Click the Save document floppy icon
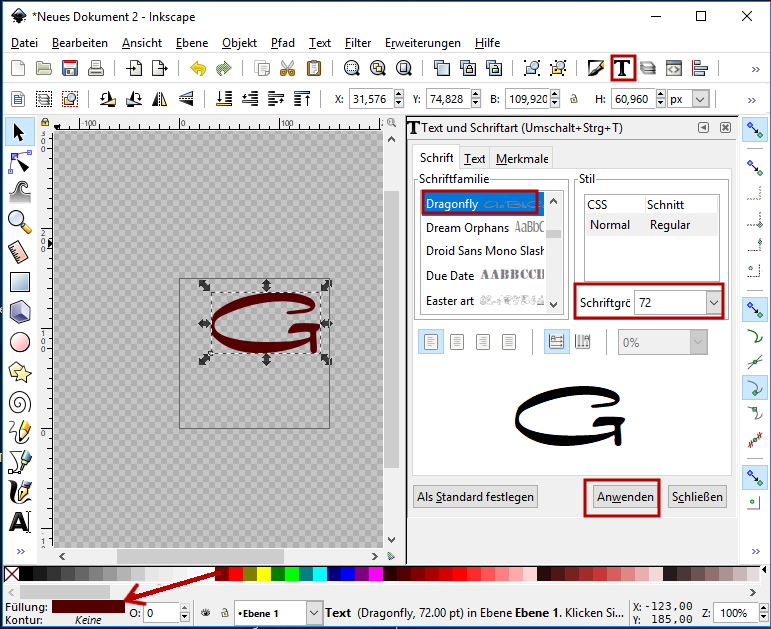 [x=70, y=68]
